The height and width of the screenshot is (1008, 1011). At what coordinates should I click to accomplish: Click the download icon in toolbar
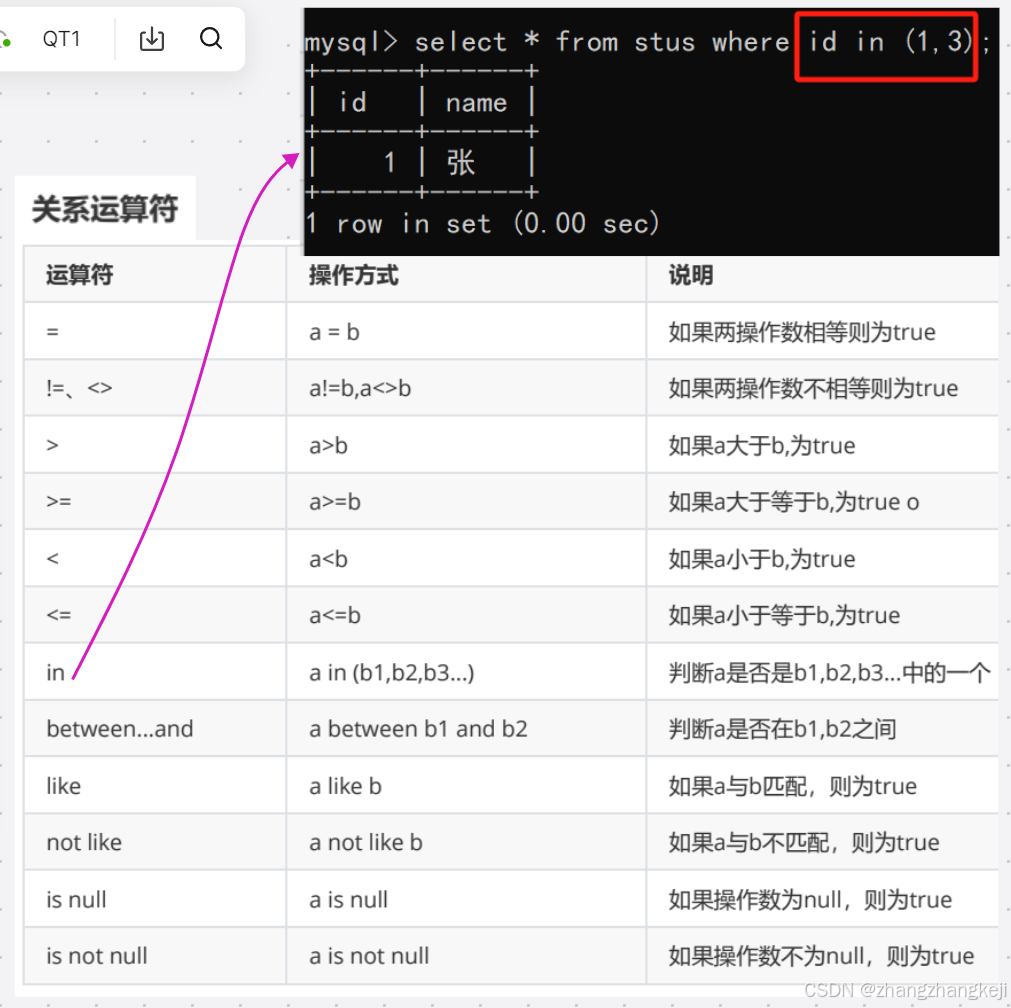tap(152, 39)
